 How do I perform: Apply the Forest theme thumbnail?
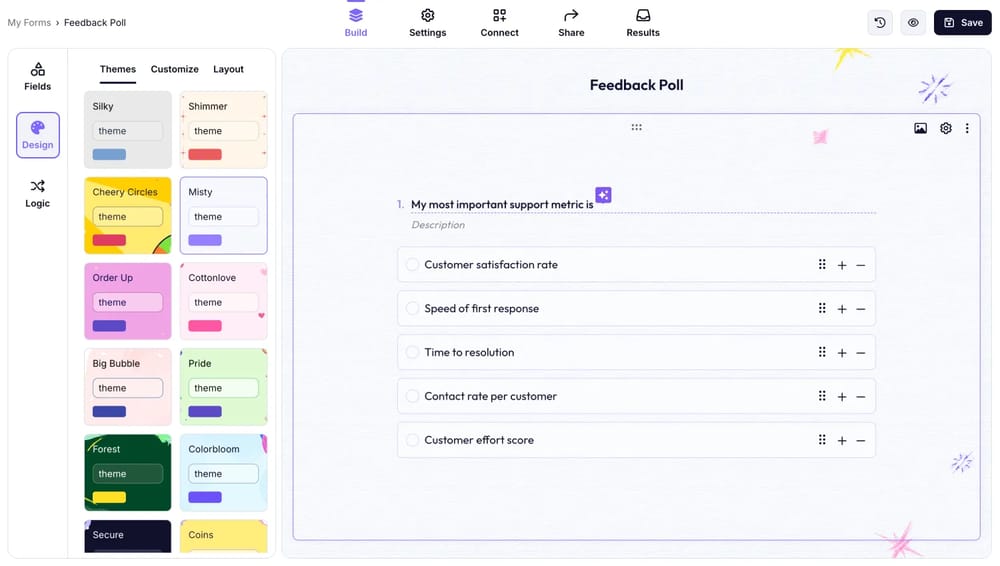(127, 472)
